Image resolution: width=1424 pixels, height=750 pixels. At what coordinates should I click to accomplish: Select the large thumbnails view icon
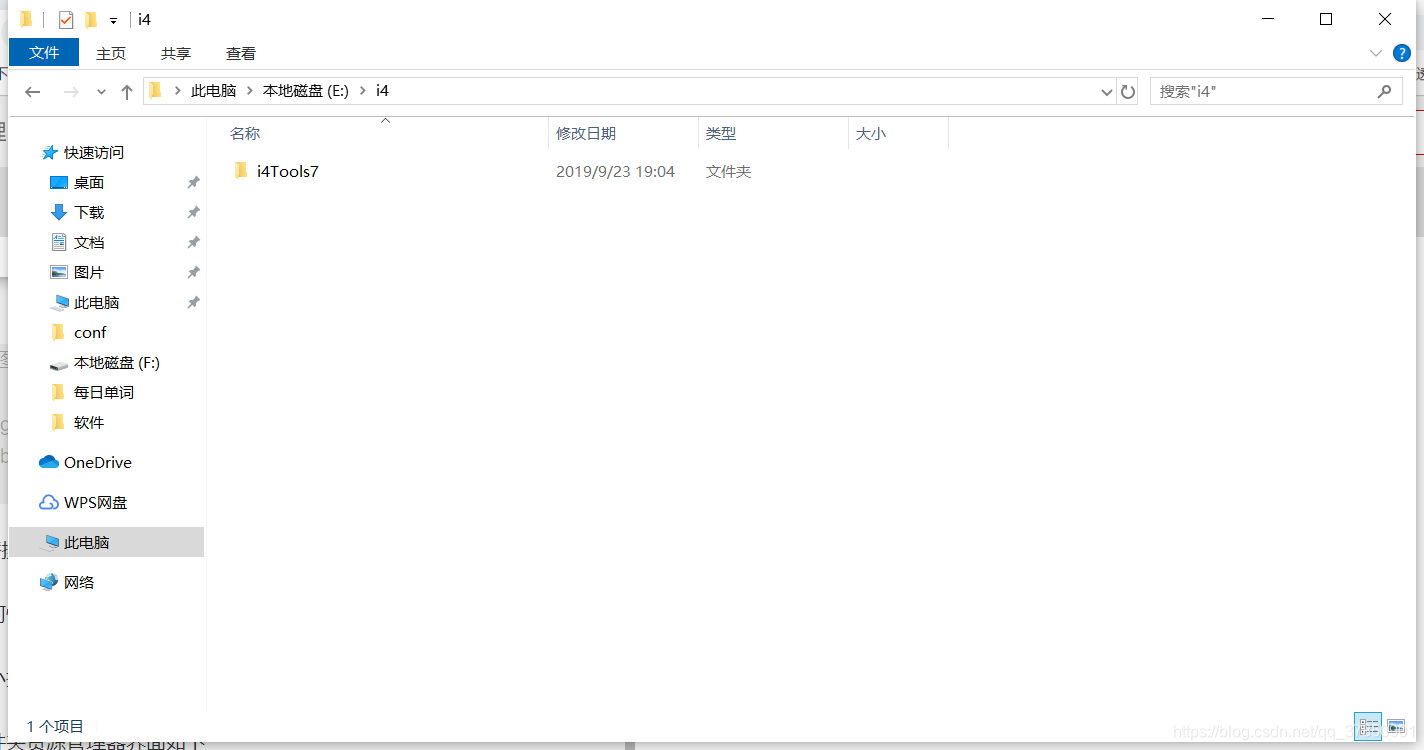1396,726
